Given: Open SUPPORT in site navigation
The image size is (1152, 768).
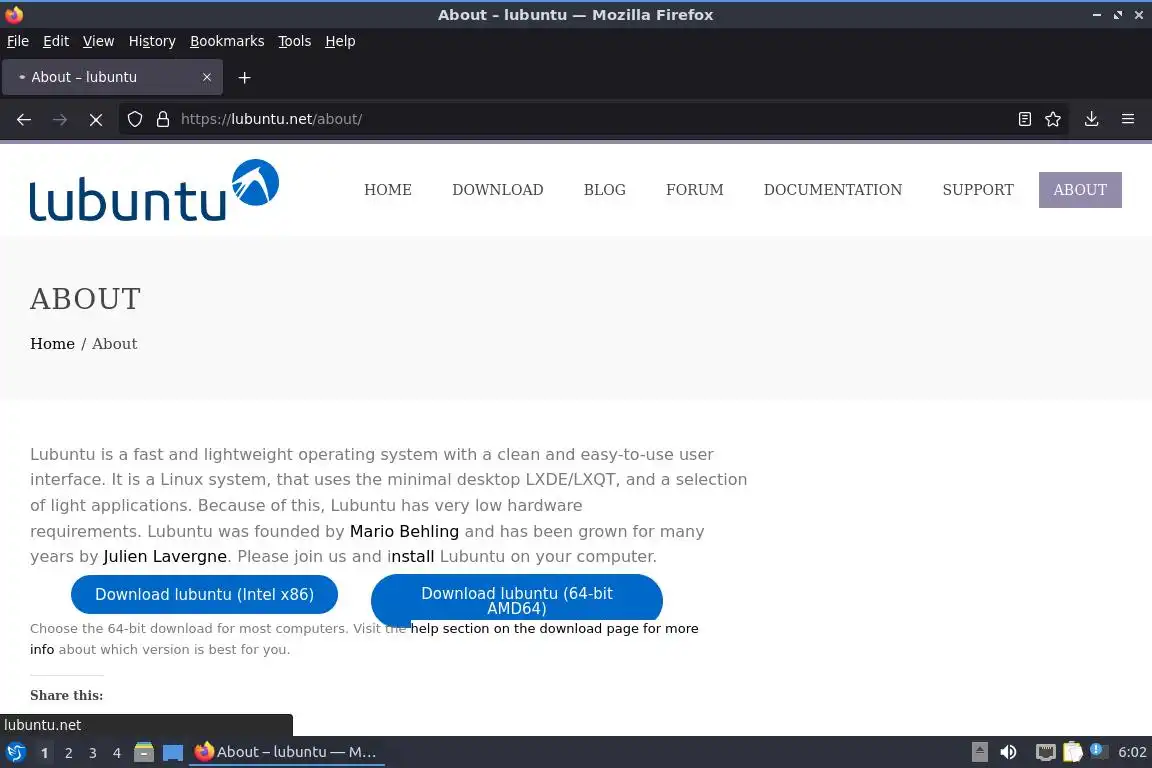Looking at the screenshot, I should click(978, 190).
